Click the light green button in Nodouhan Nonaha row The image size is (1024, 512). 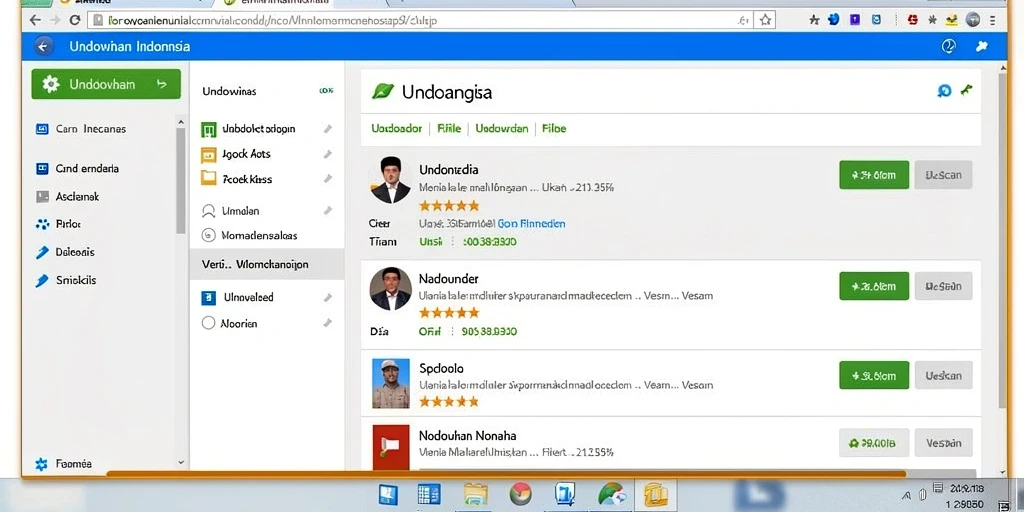coord(874,443)
